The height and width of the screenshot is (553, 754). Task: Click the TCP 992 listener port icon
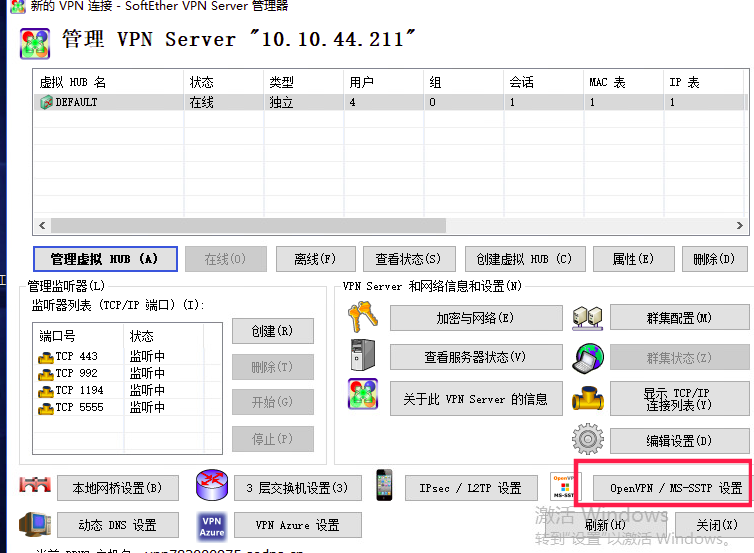46,374
